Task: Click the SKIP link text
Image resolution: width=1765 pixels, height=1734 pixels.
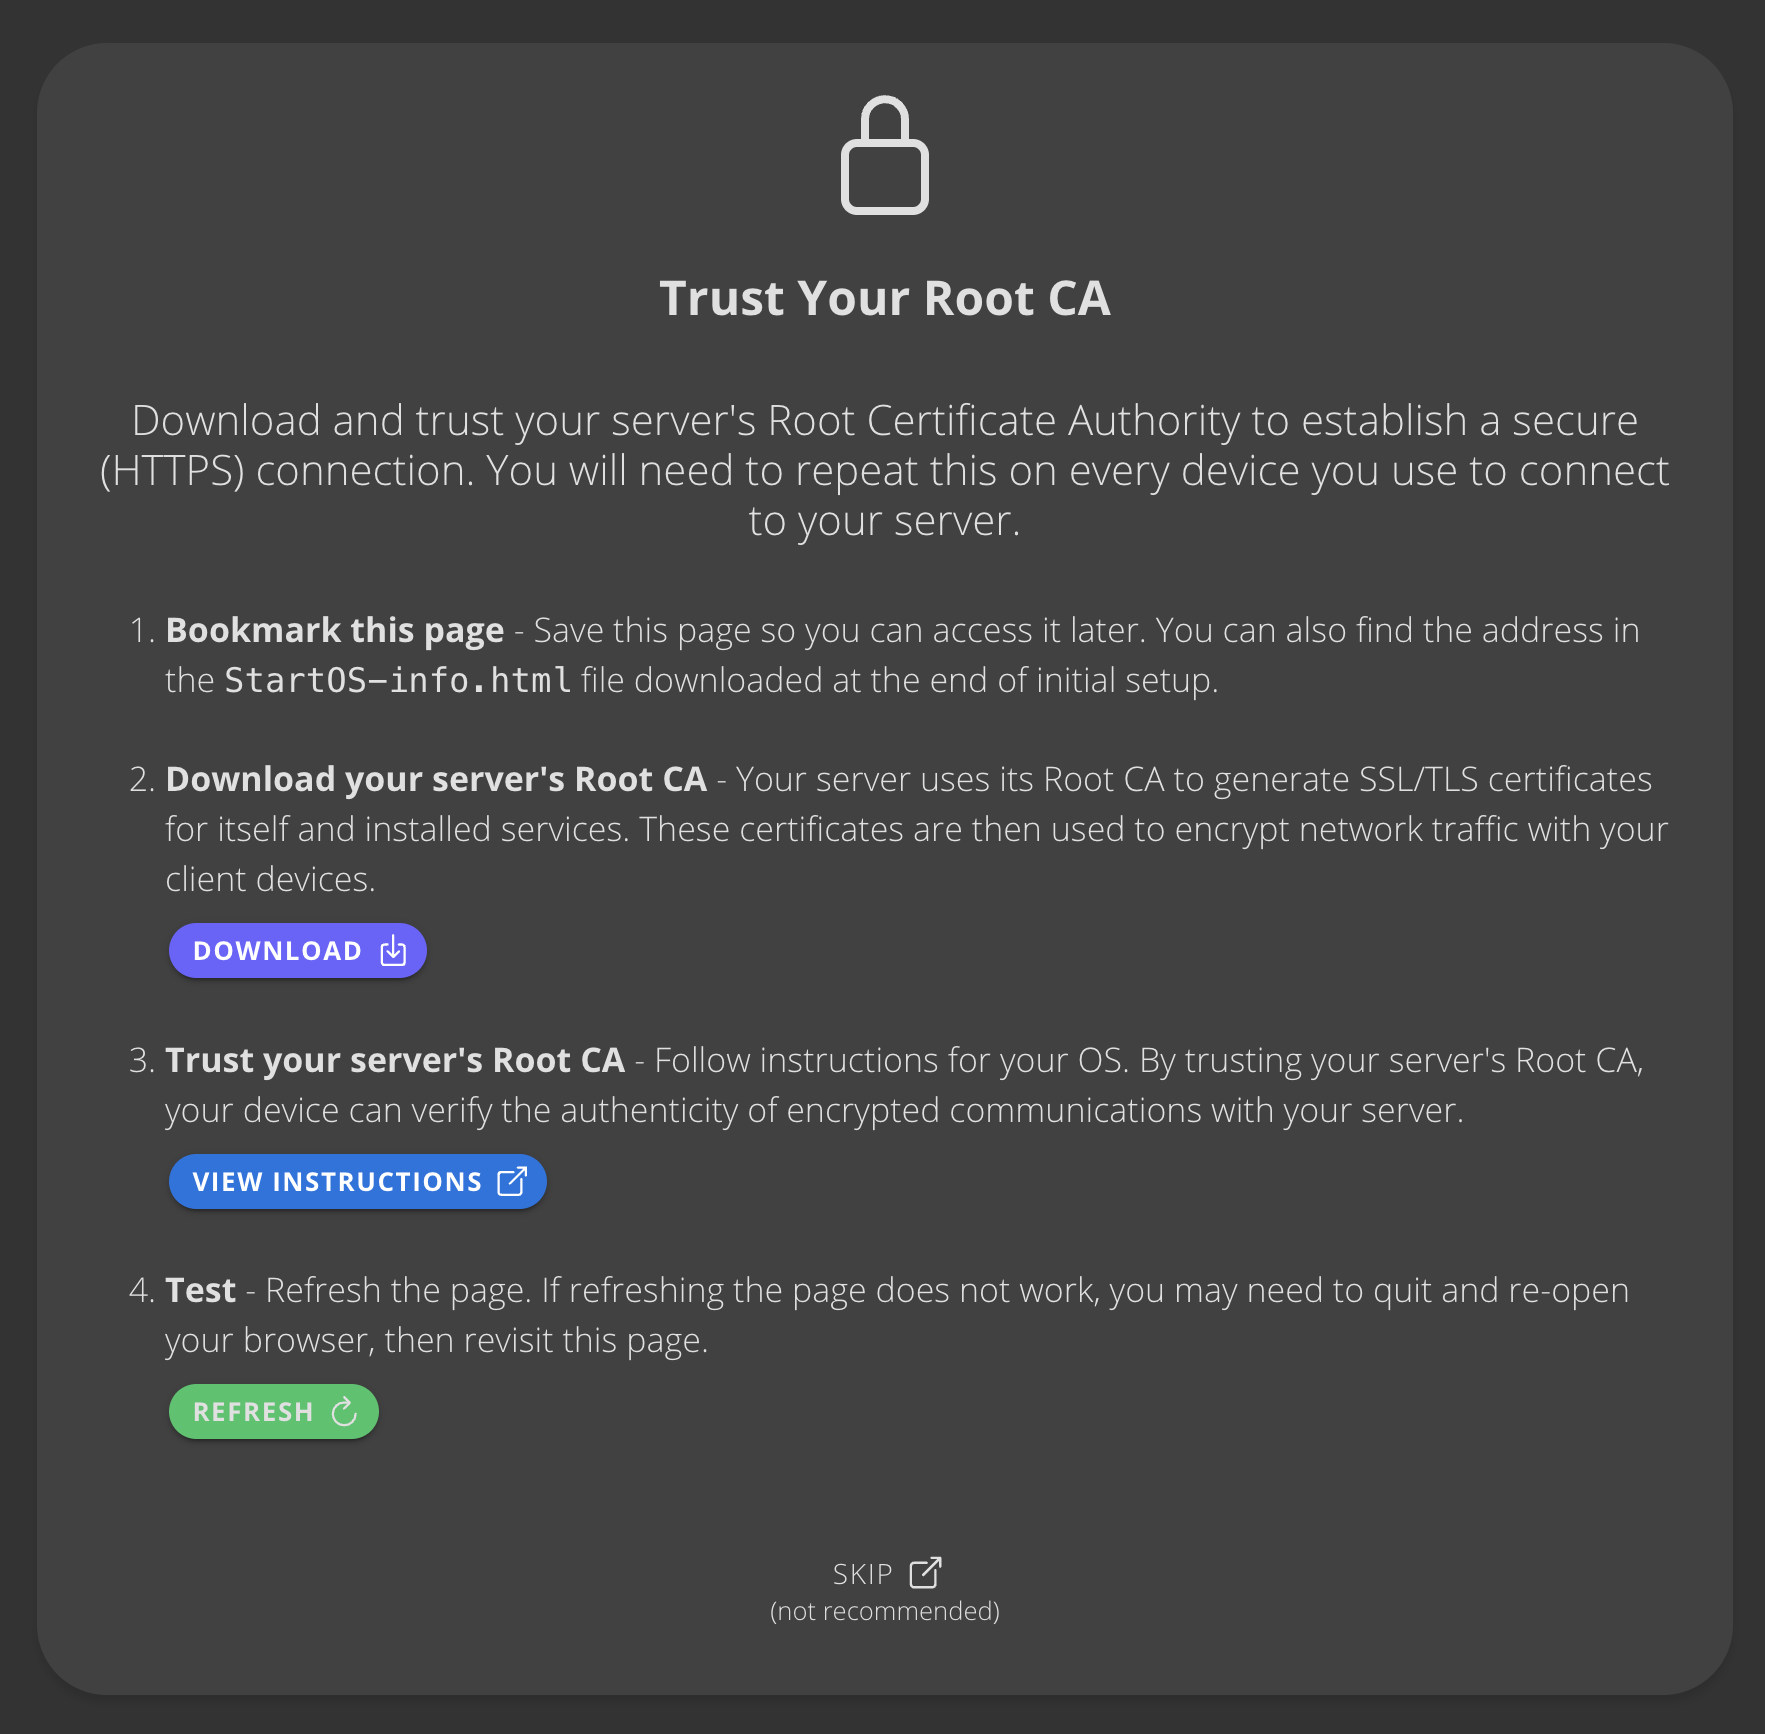Action: (x=862, y=1574)
